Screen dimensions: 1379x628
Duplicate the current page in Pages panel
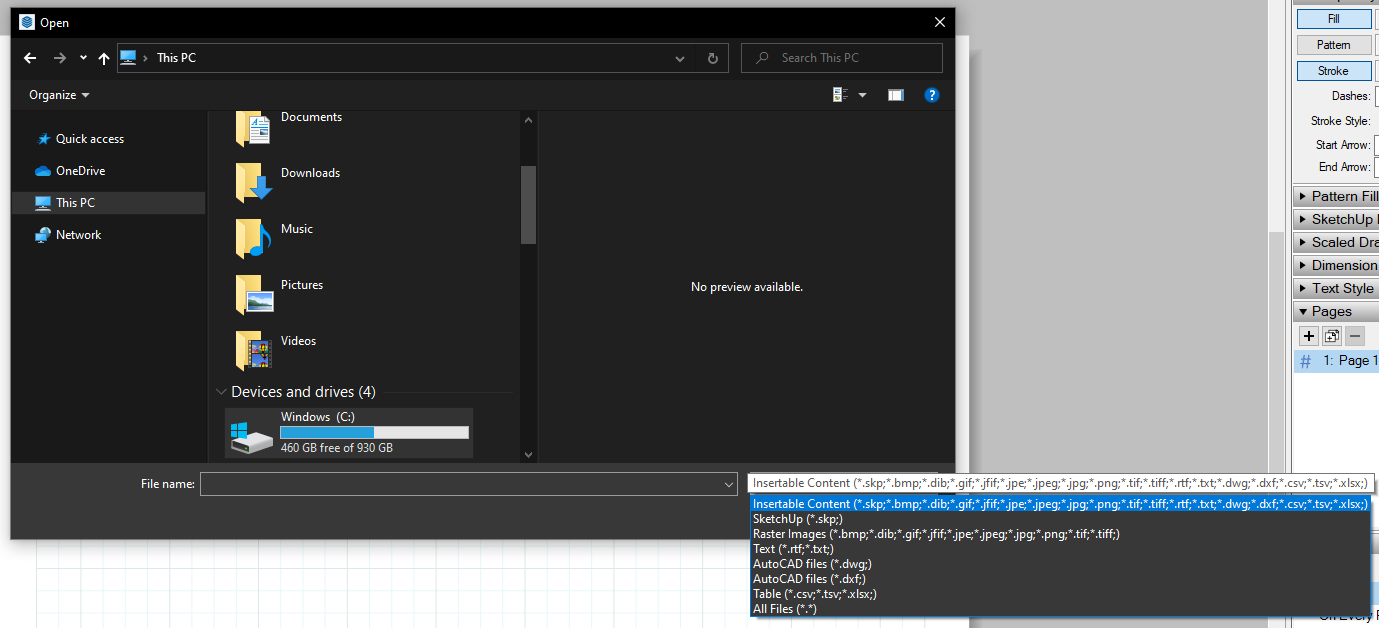coord(1331,336)
